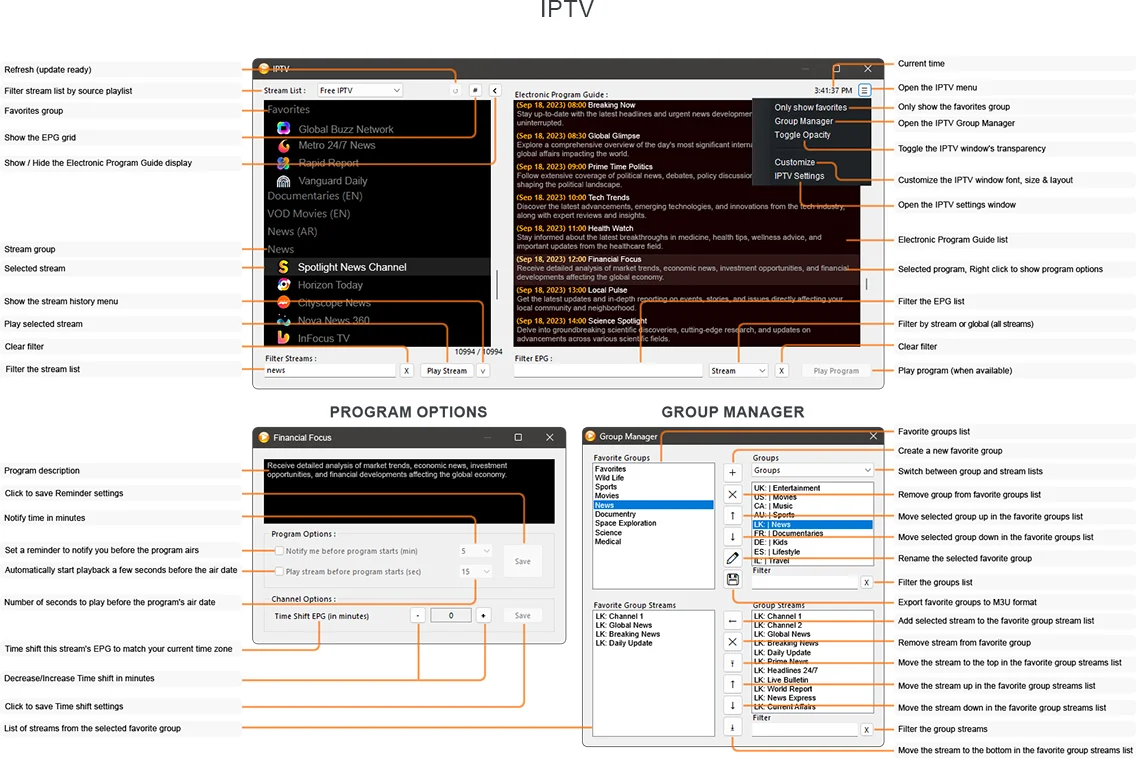Click the Horizon Today channel logo

coord(284,285)
